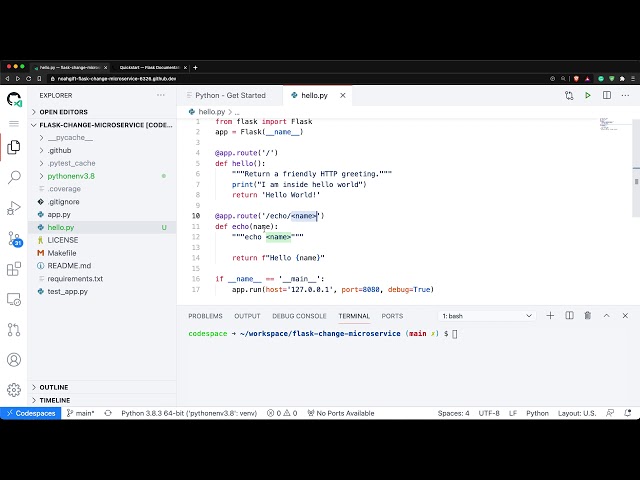Screen dimensions: 640x480
Task: Click UTF-8 encoding in status bar
Action: point(489,413)
